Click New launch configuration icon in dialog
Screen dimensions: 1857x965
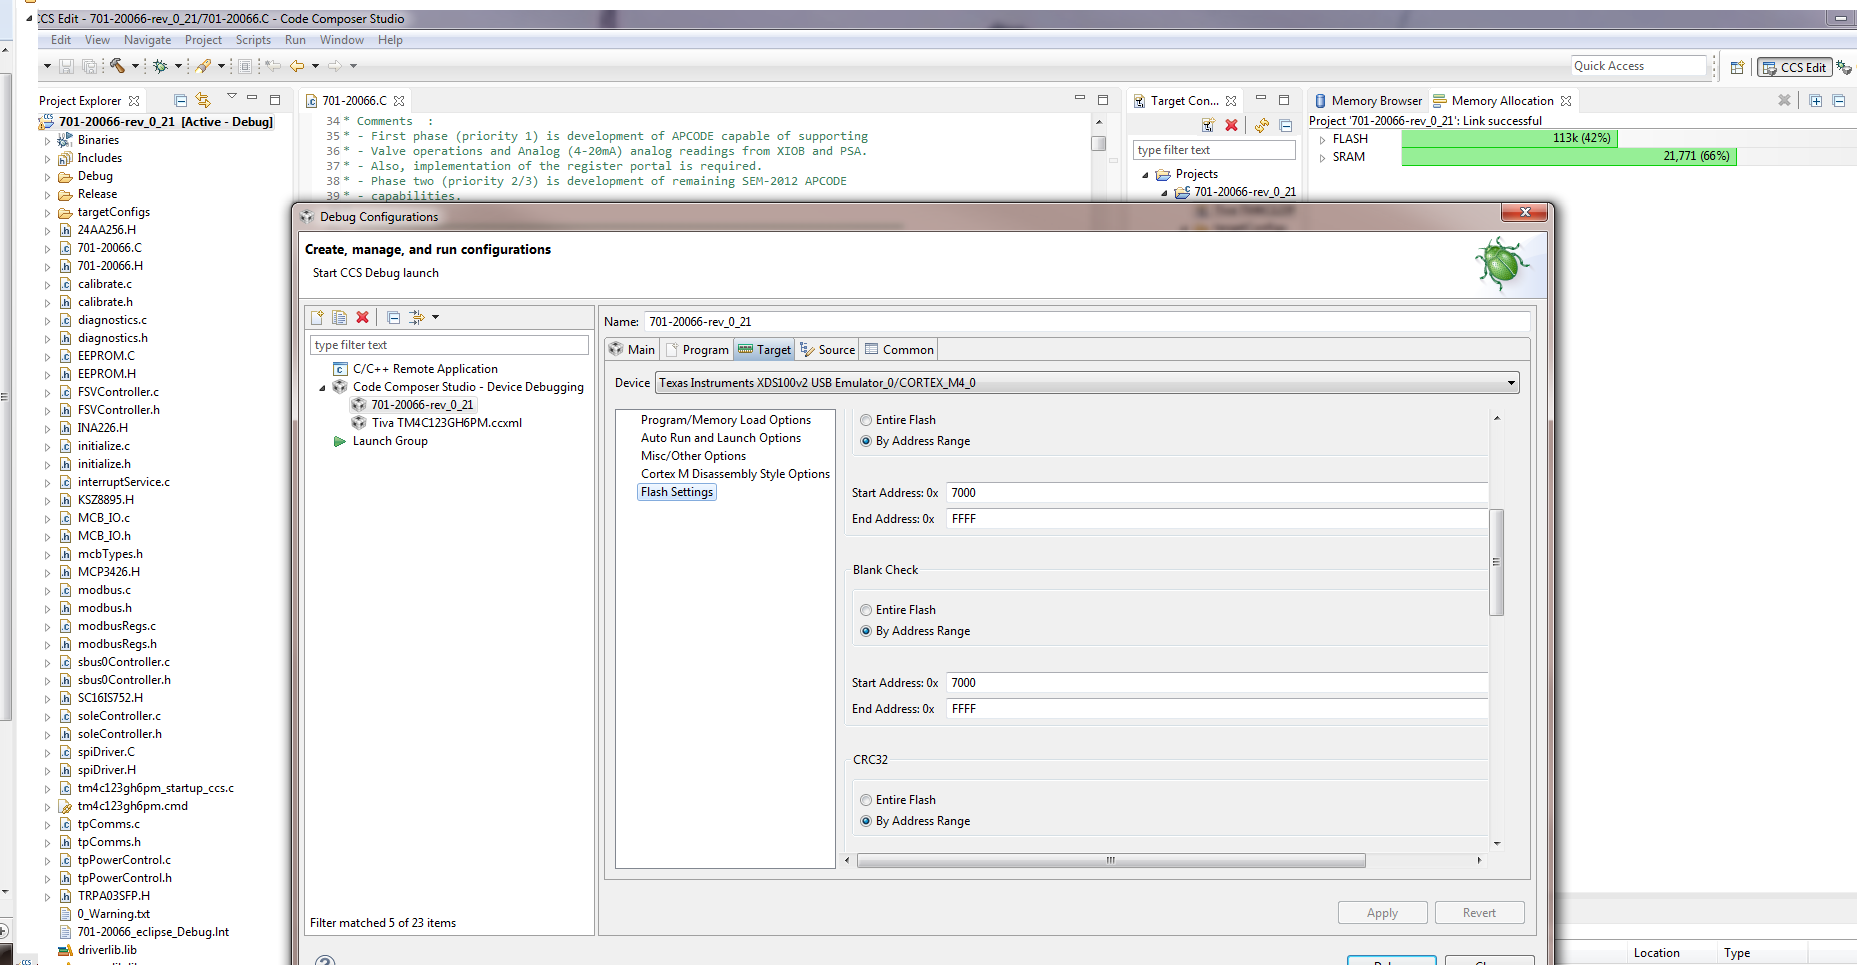317,317
